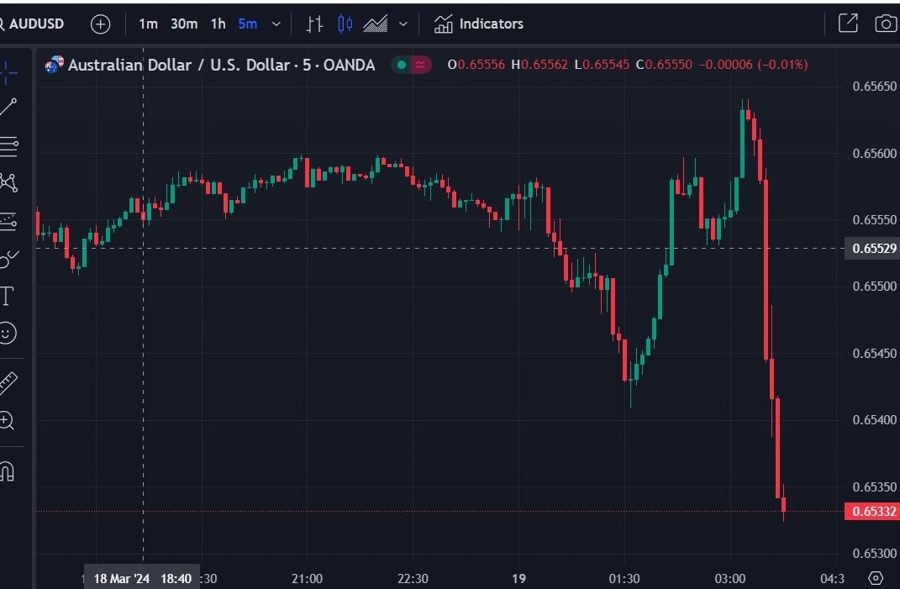Click the plus button to compare symbols

(x=100, y=23)
